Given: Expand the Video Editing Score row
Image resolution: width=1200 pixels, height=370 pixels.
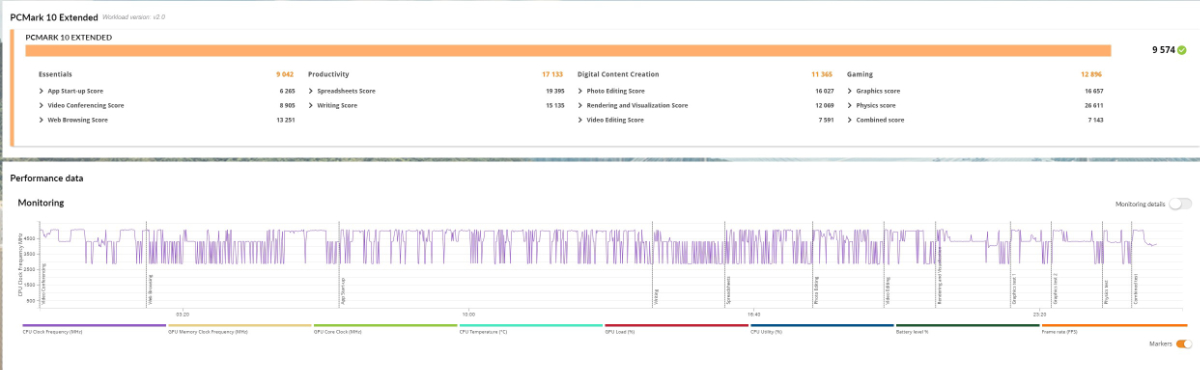Looking at the screenshot, I should pos(581,120).
